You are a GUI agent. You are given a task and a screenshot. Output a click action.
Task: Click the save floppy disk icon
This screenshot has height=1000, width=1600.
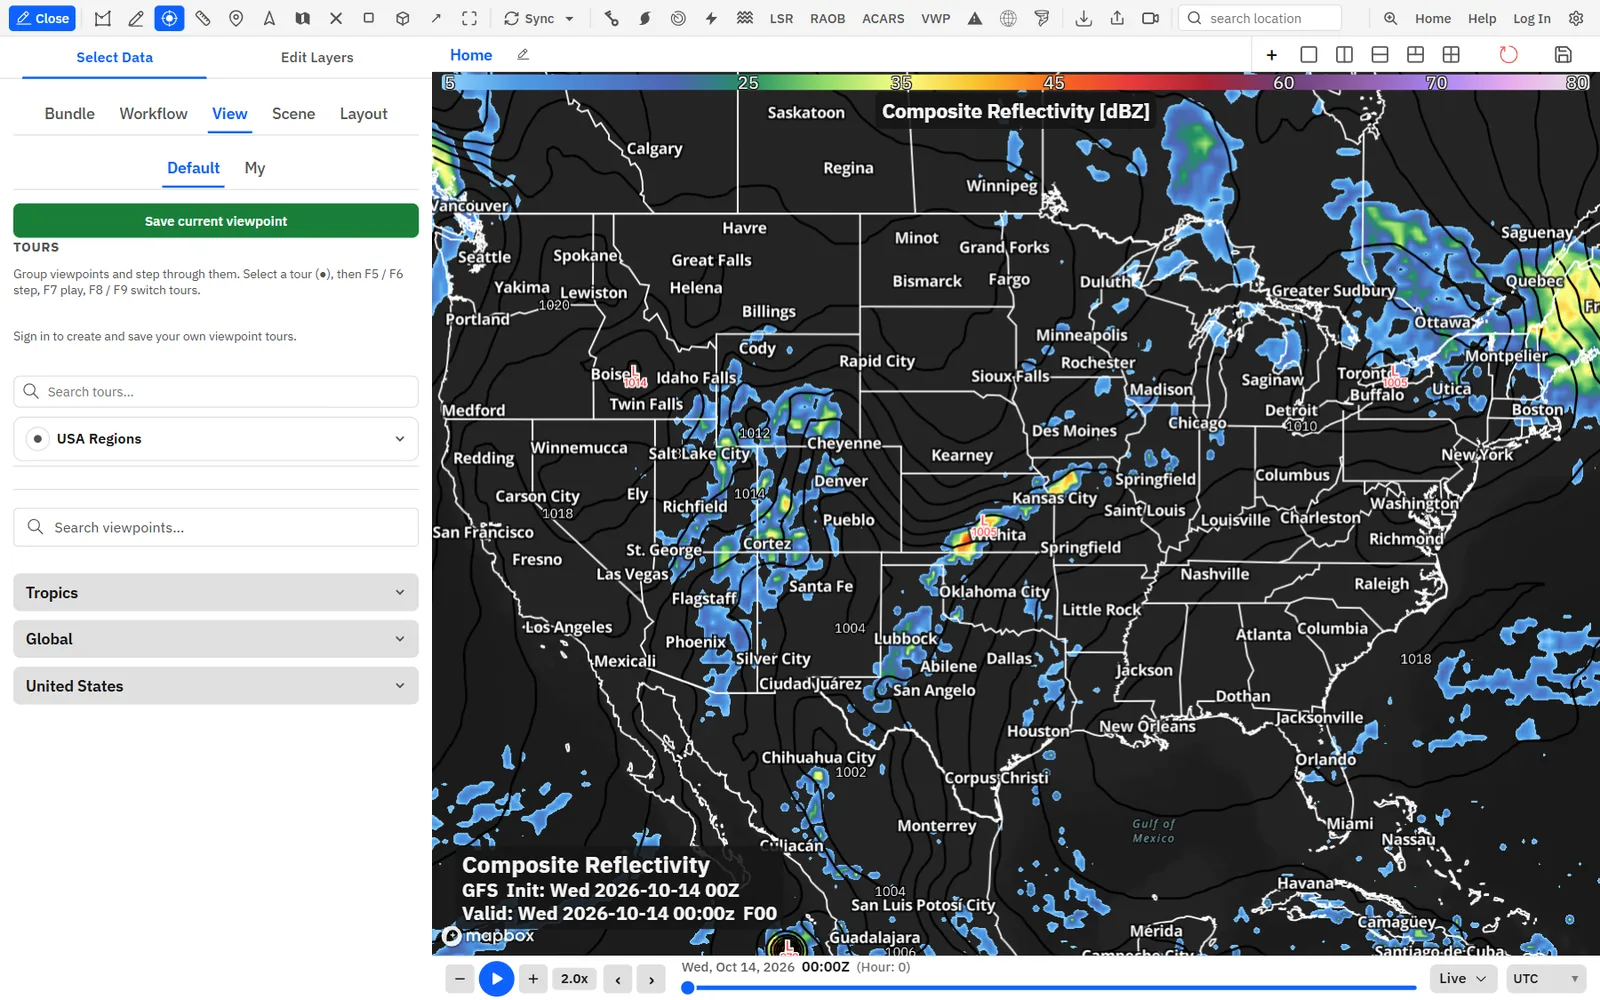pos(1563,55)
